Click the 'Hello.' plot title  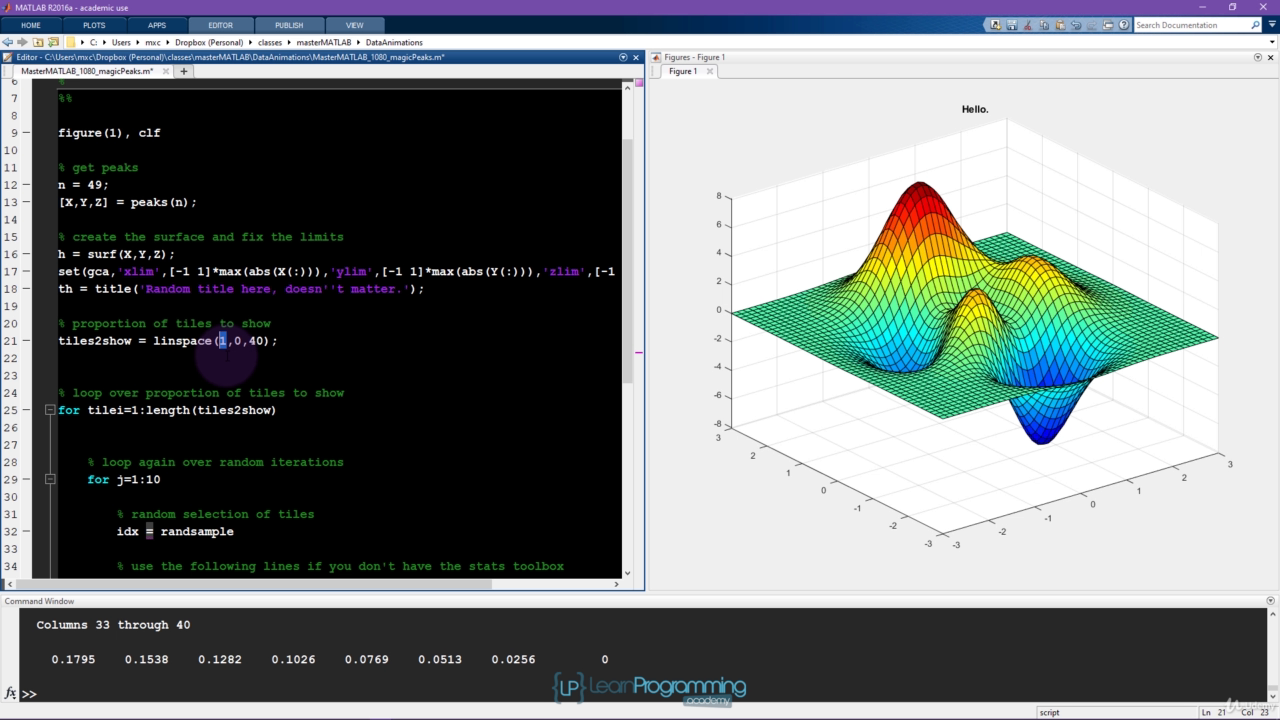click(975, 109)
